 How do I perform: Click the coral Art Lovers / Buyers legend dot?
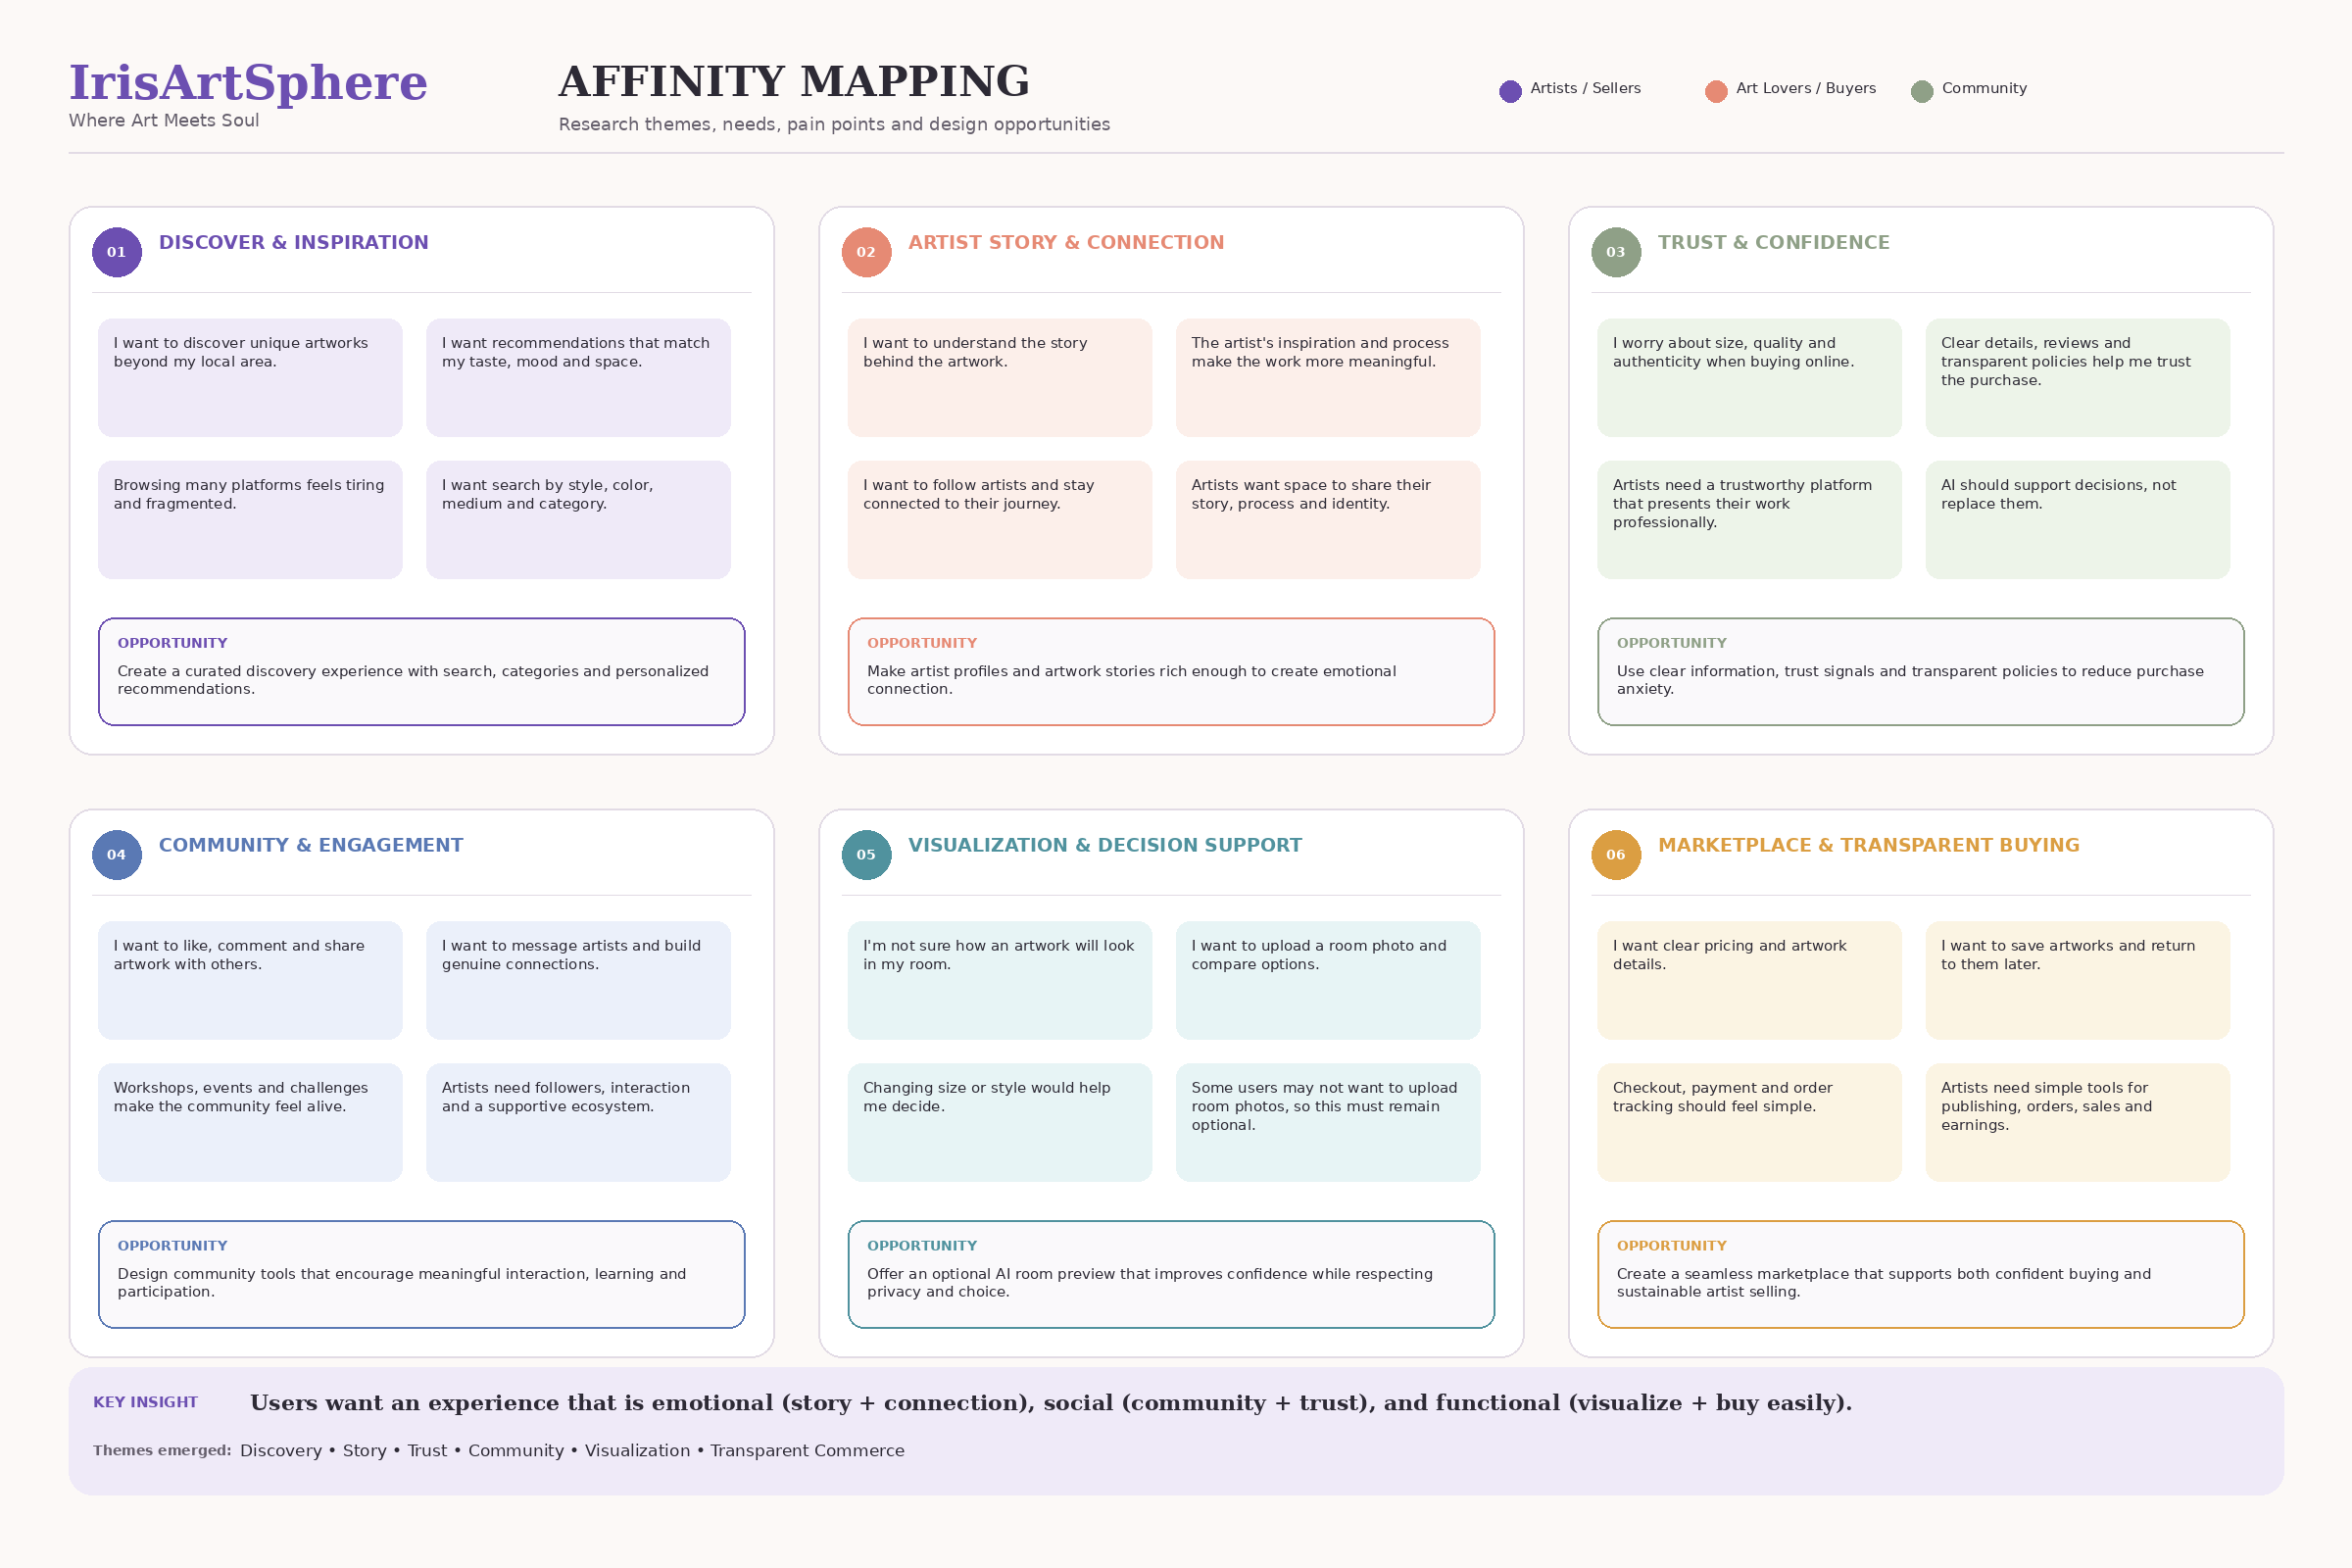click(1716, 92)
